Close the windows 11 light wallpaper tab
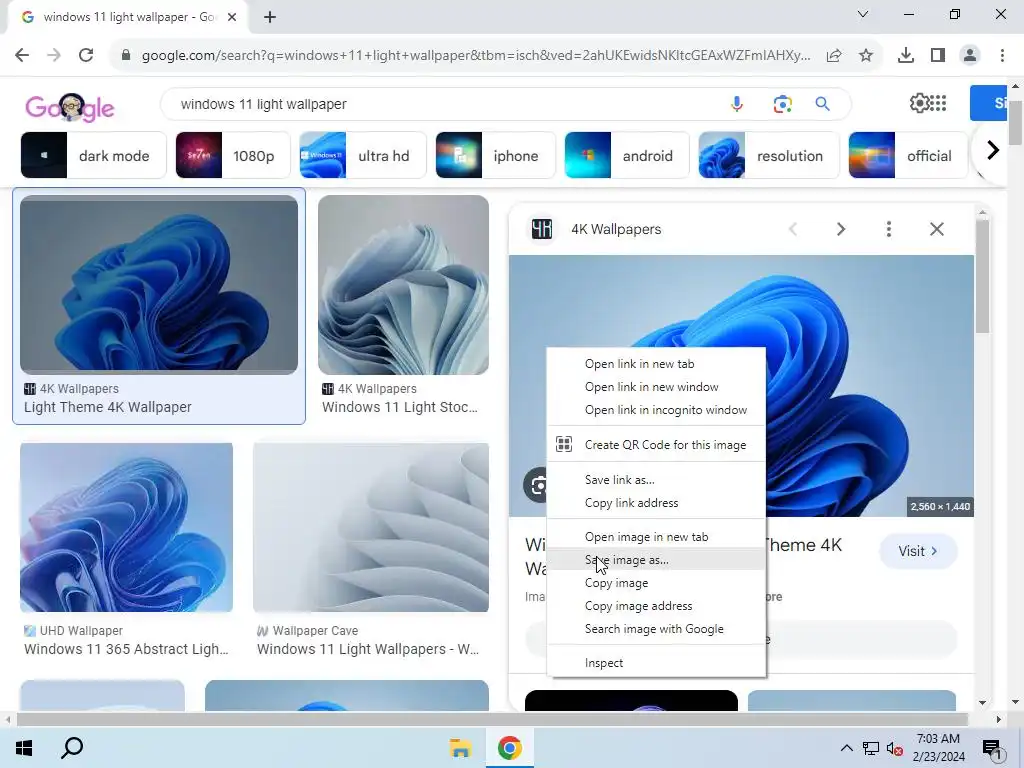Image resolution: width=1024 pixels, height=768 pixels. click(232, 18)
